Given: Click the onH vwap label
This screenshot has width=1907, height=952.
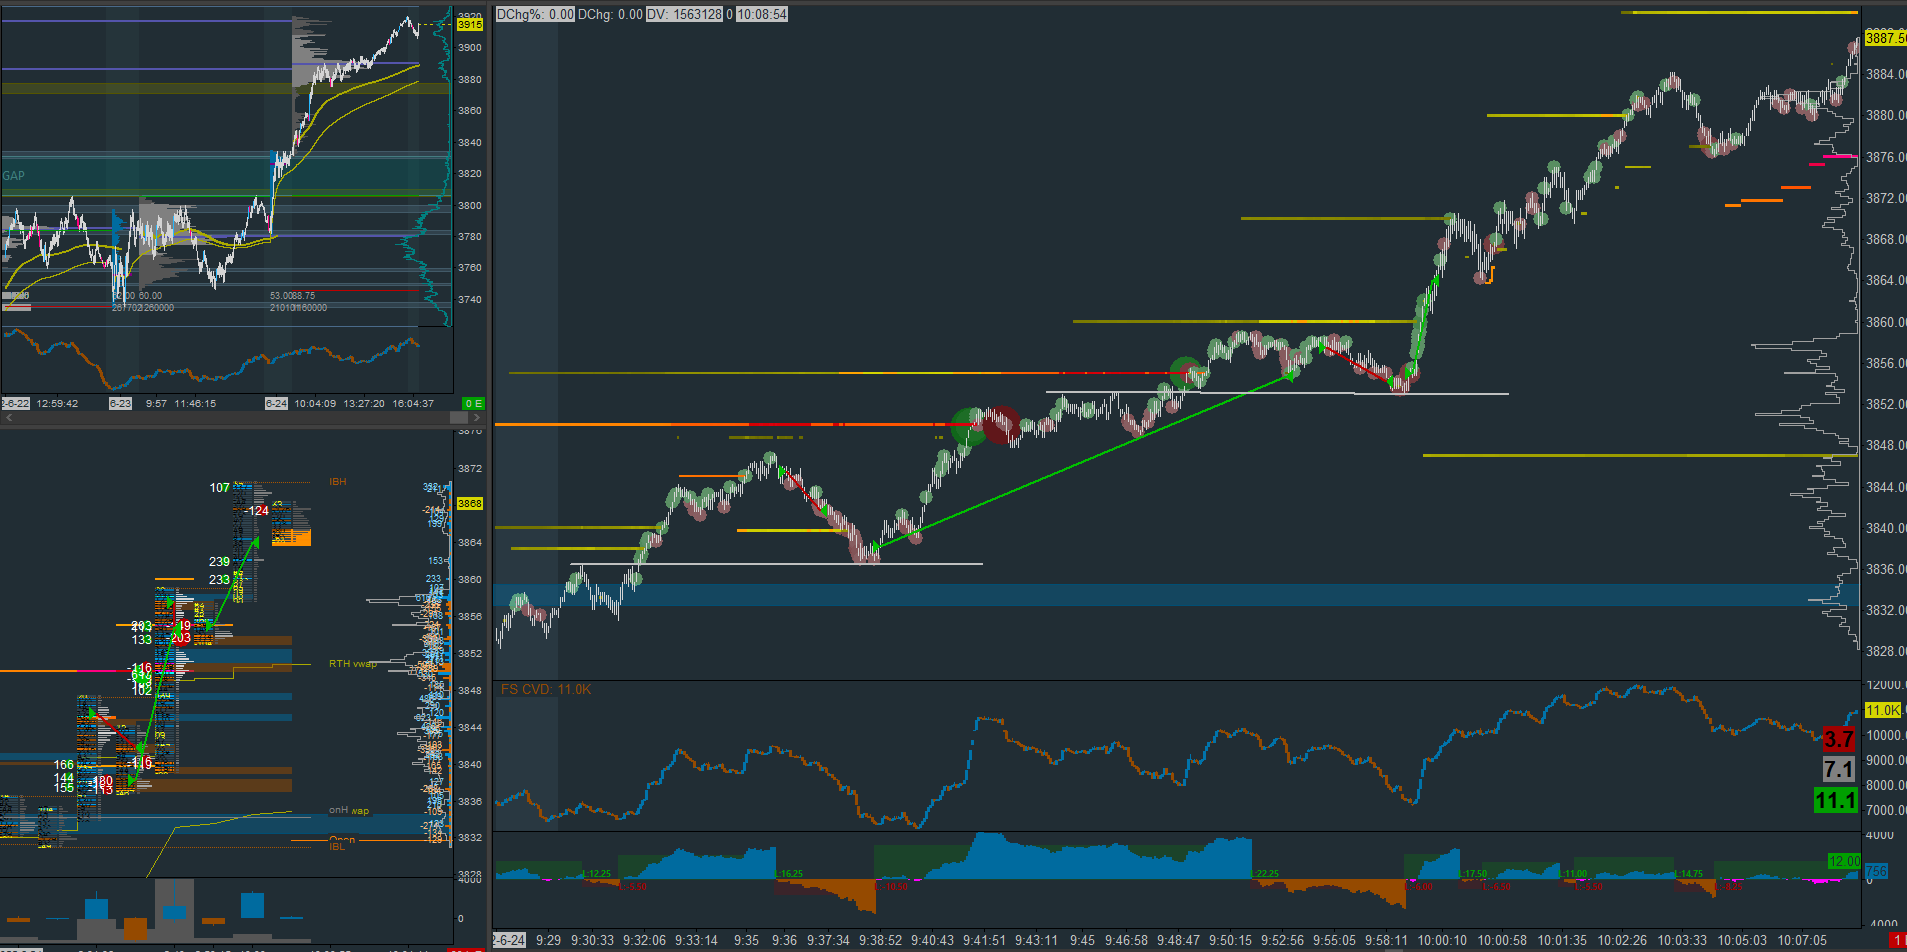Looking at the screenshot, I should [x=349, y=811].
